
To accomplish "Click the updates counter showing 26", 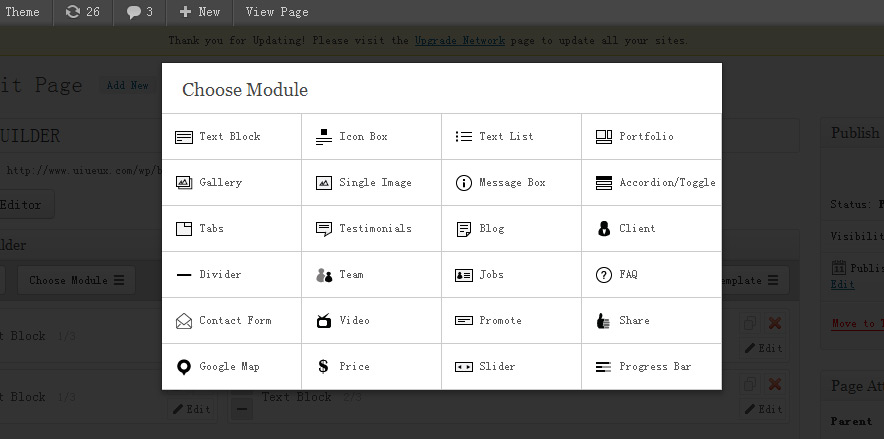I will click(82, 12).
